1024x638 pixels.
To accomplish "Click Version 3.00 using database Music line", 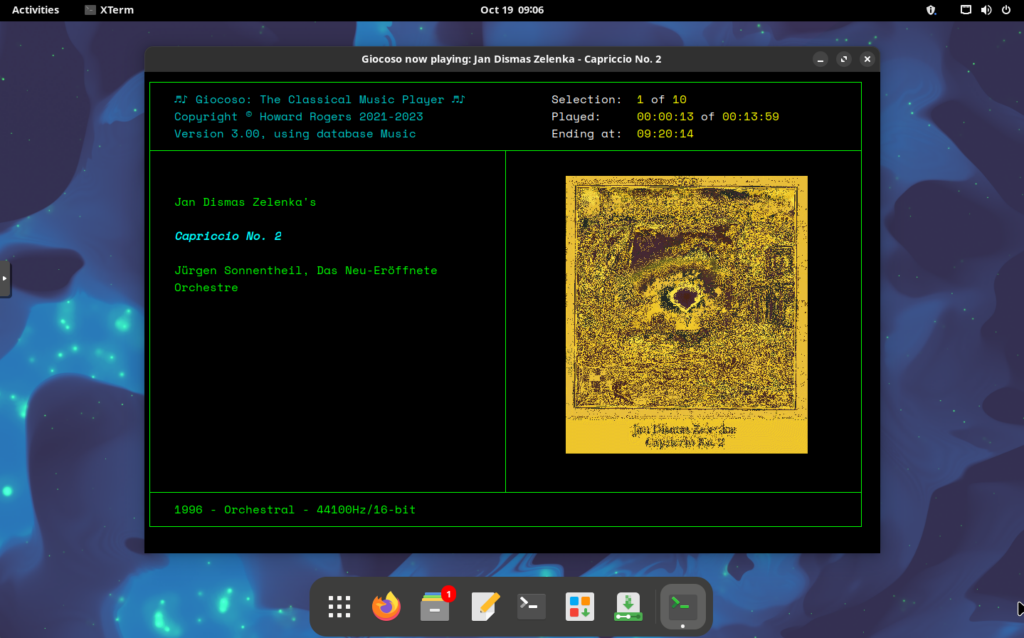I will pos(295,134).
